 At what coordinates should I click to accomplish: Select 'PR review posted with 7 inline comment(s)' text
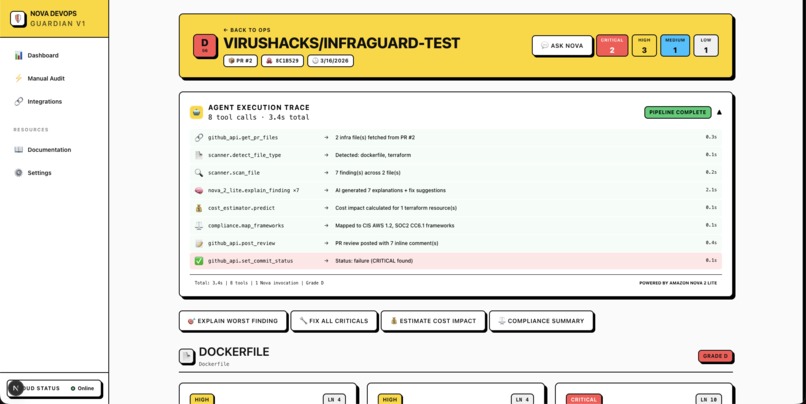pos(387,243)
